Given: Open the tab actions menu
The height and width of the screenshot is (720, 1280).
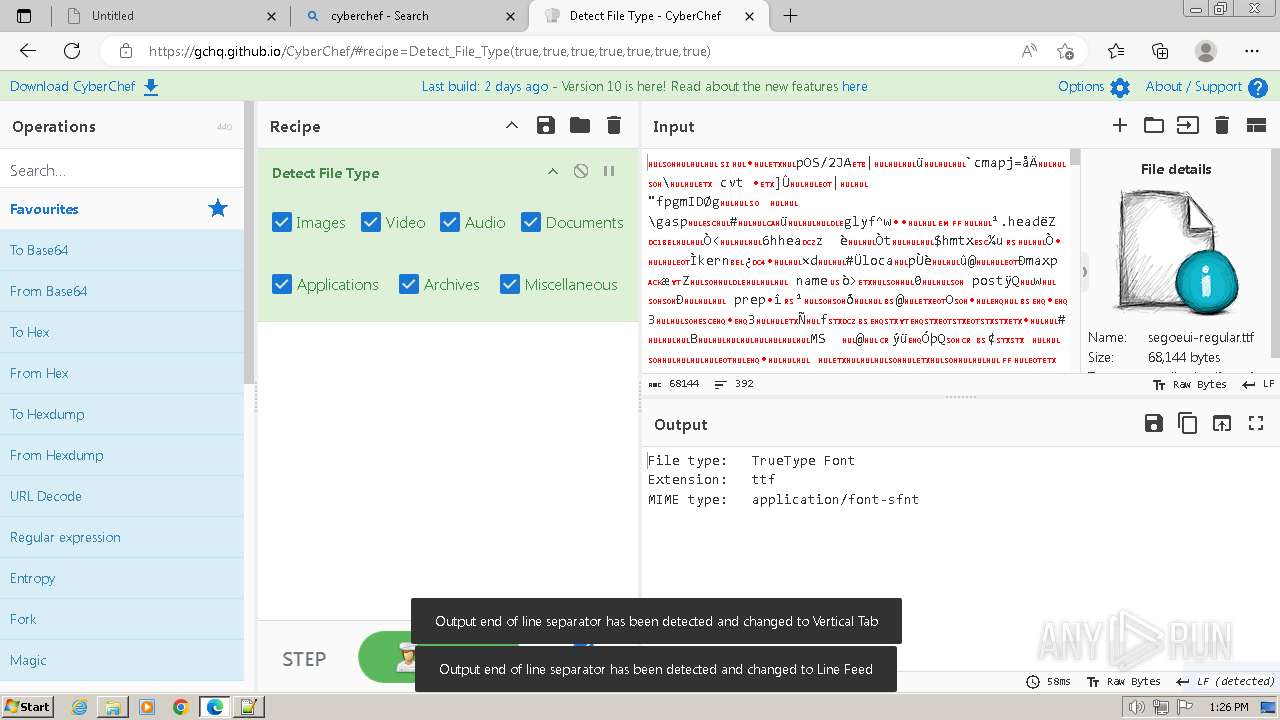Looking at the screenshot, I should [x=24, y=16].
